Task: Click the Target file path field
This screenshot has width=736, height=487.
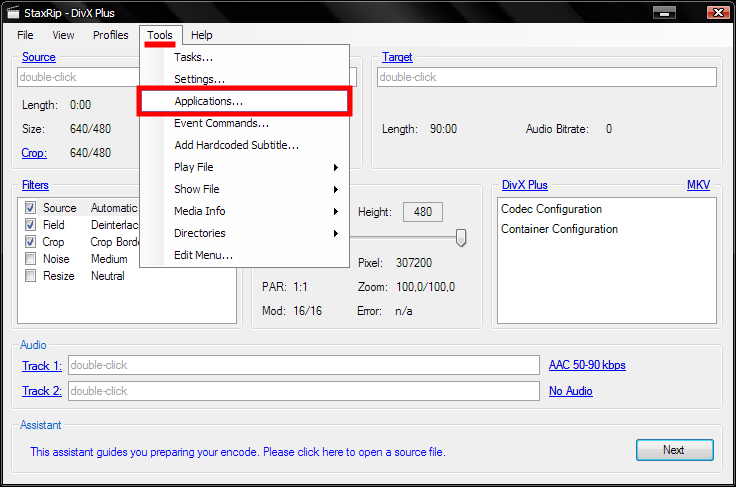Action: click(547, 77)
